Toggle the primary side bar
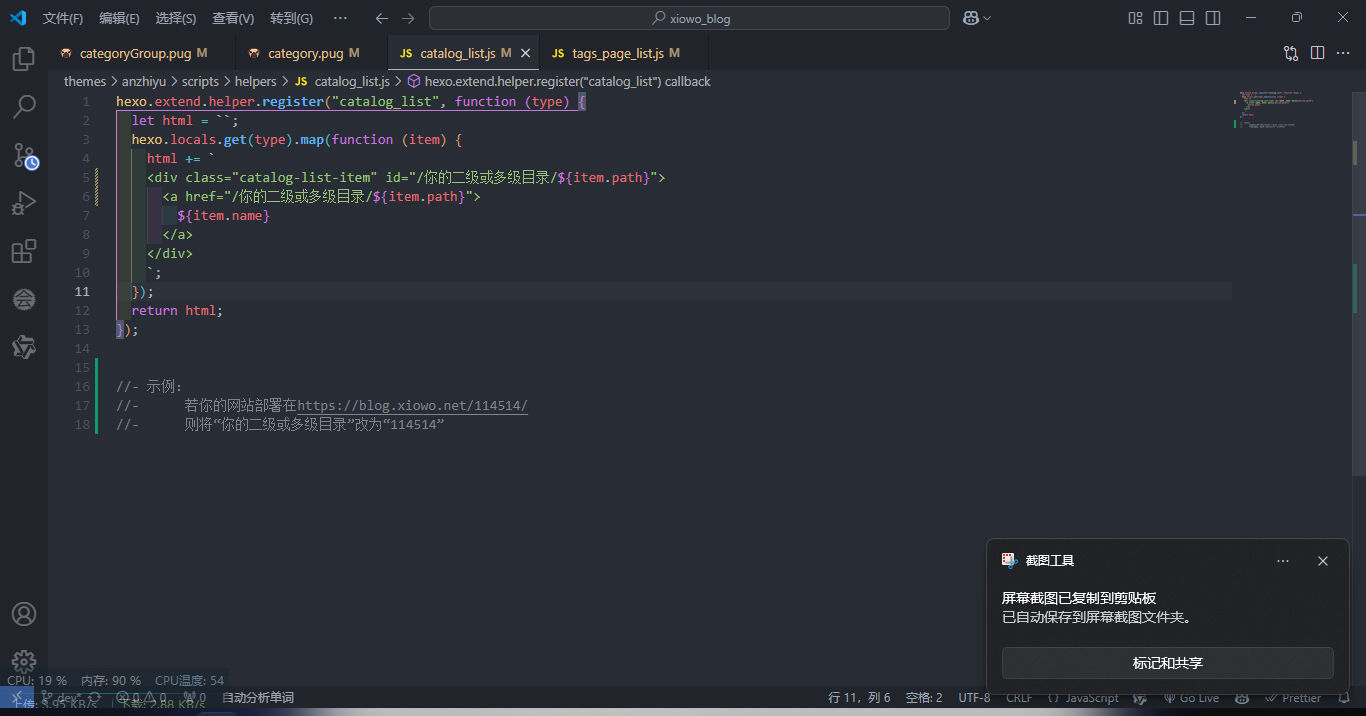1366x716 pixels. [x=1161, y=18]
